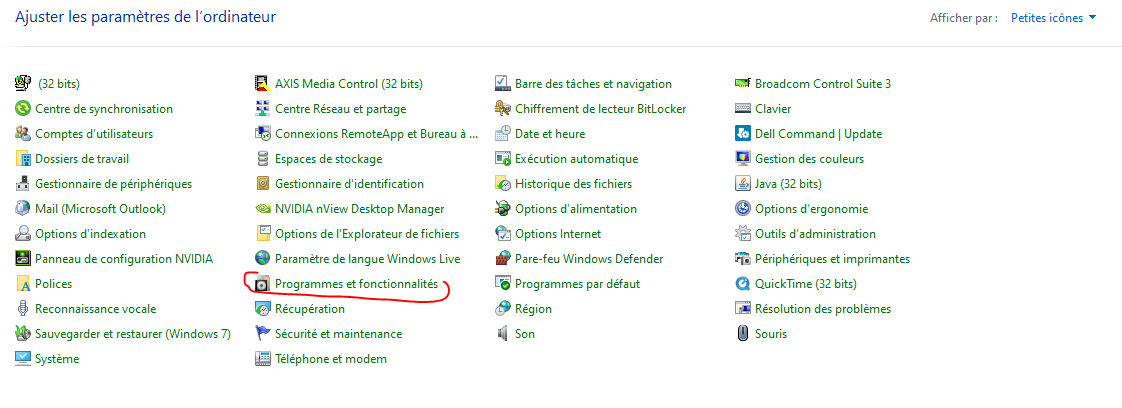
Task: Click the Dossiers de travail icon
Action: pyautogui.click(x=23, y=159)
